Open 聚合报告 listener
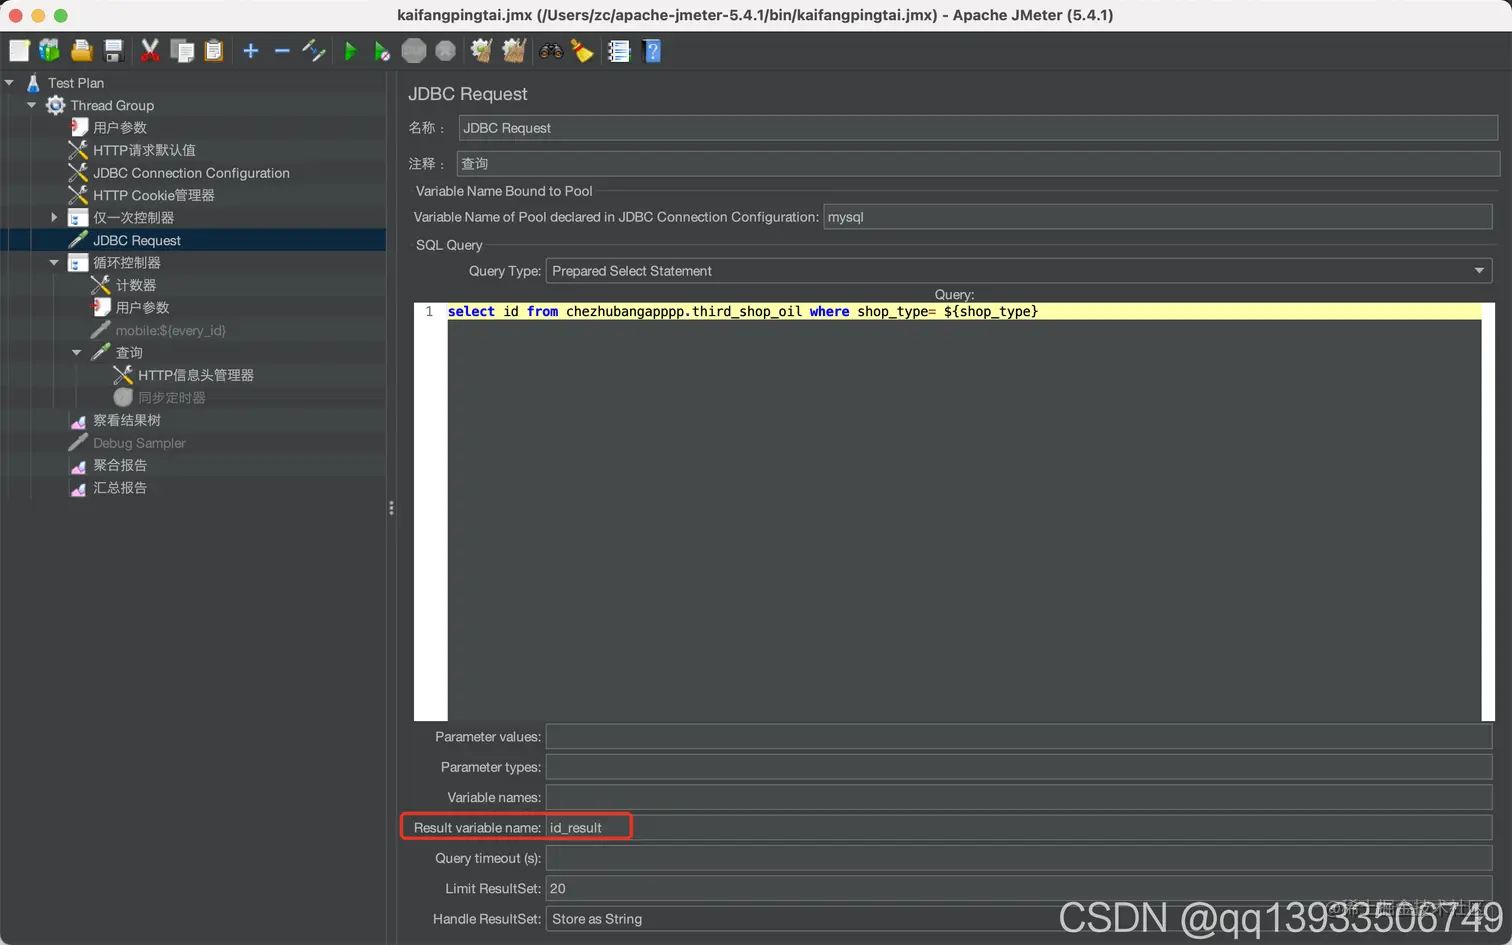 tap(120, 465)
